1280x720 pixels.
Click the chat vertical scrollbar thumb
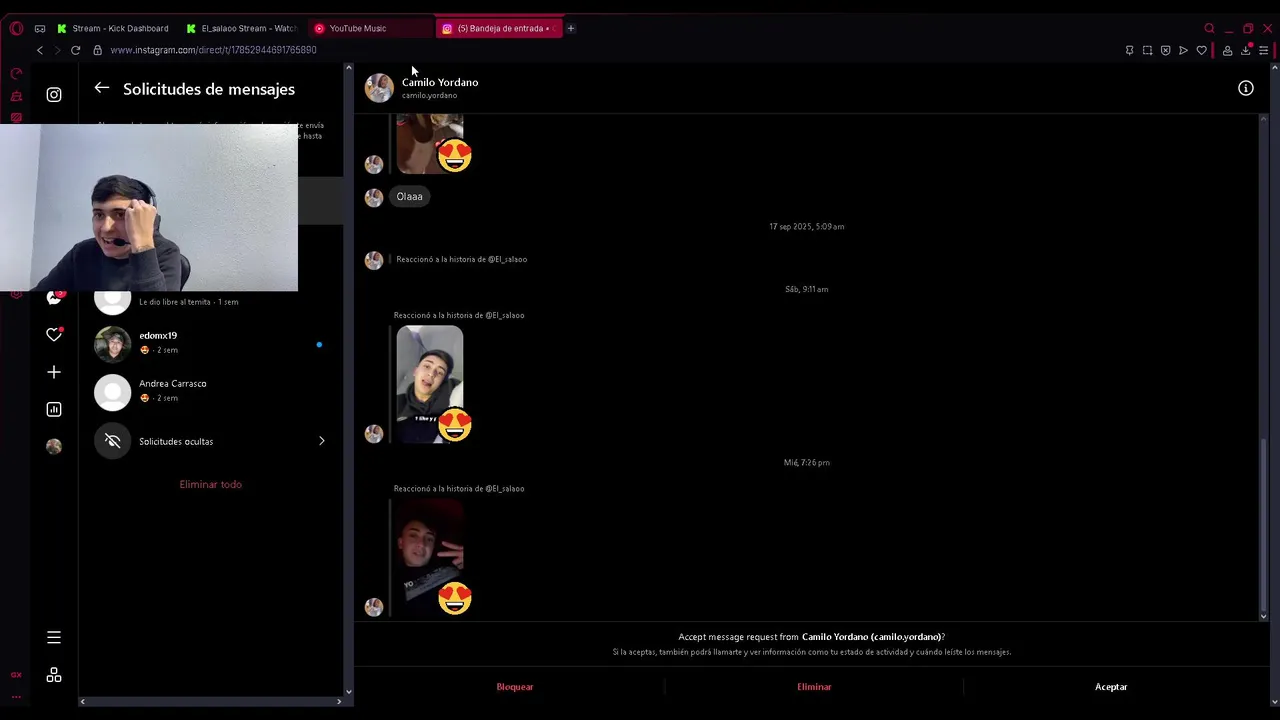(1263, 524)
